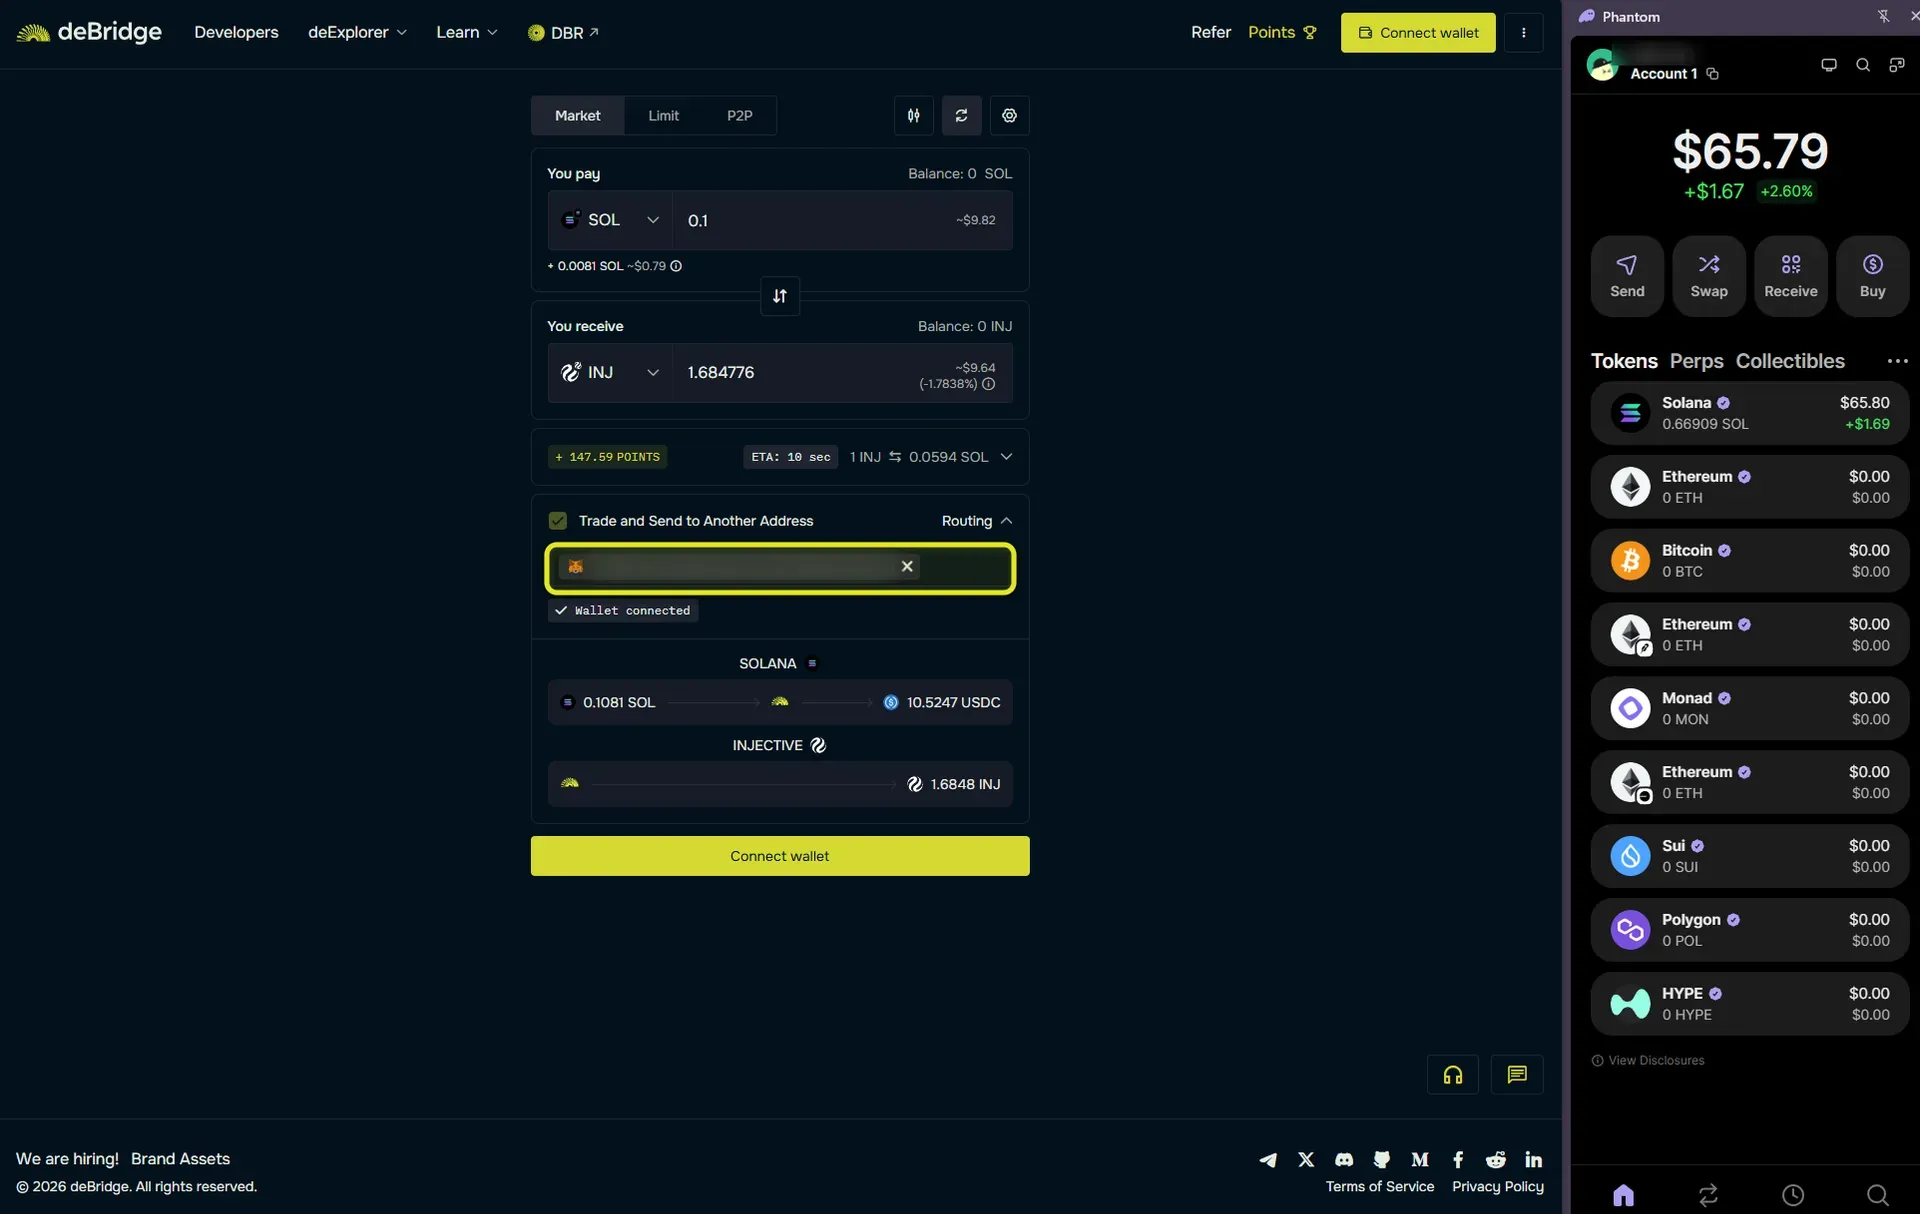This screenshot has height=1214, width=1920.
Task: Open deBridge Discord link
Action: pyautogui.click(x=1344, y=1160)
